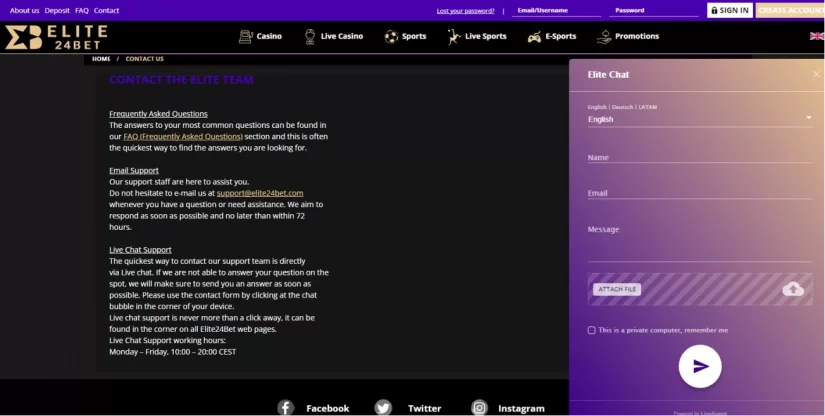Open the About us link
Viewport: 825px width, 416px height.
(24, 11)
